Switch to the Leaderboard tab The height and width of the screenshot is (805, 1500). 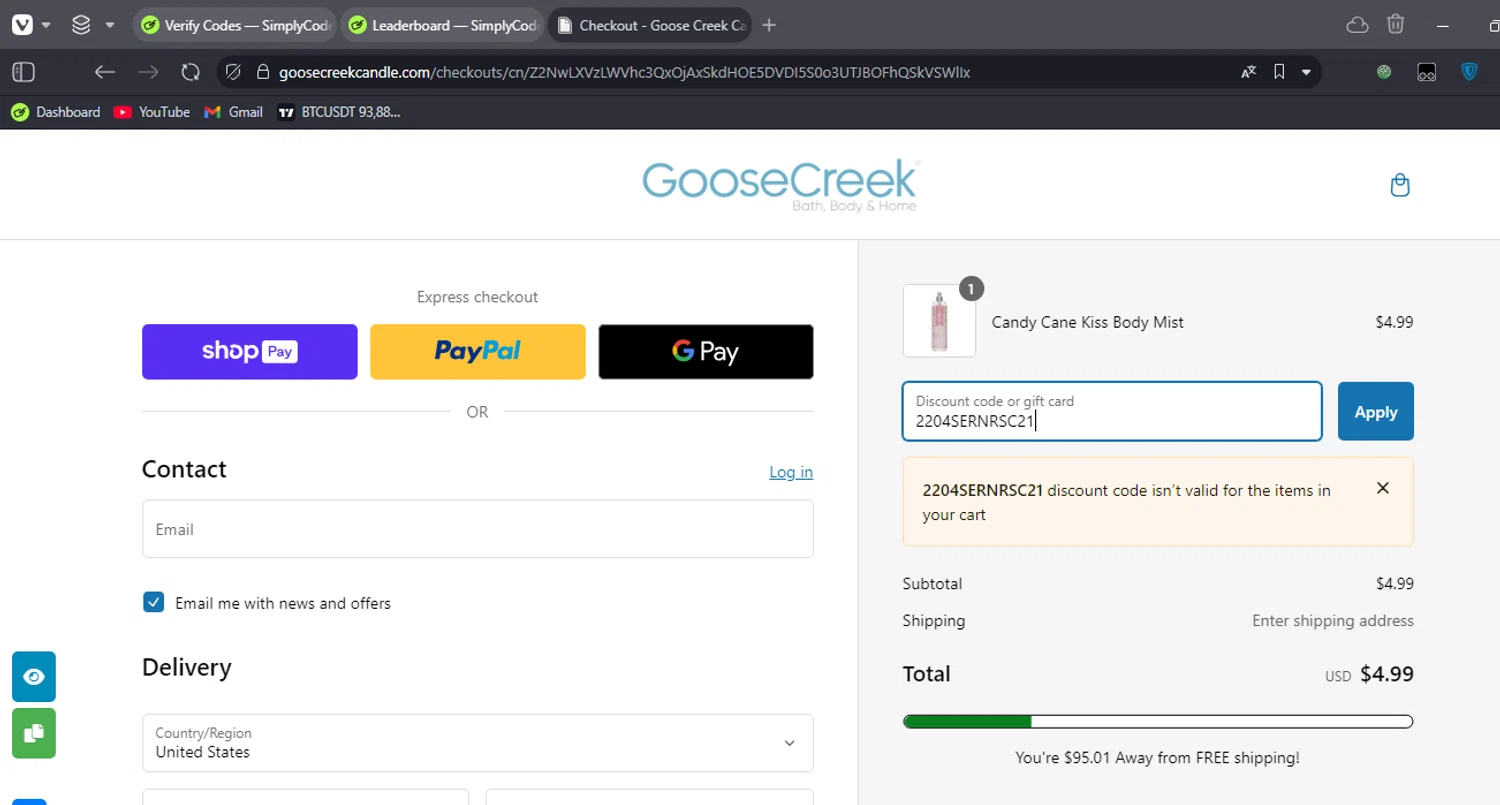443,25
